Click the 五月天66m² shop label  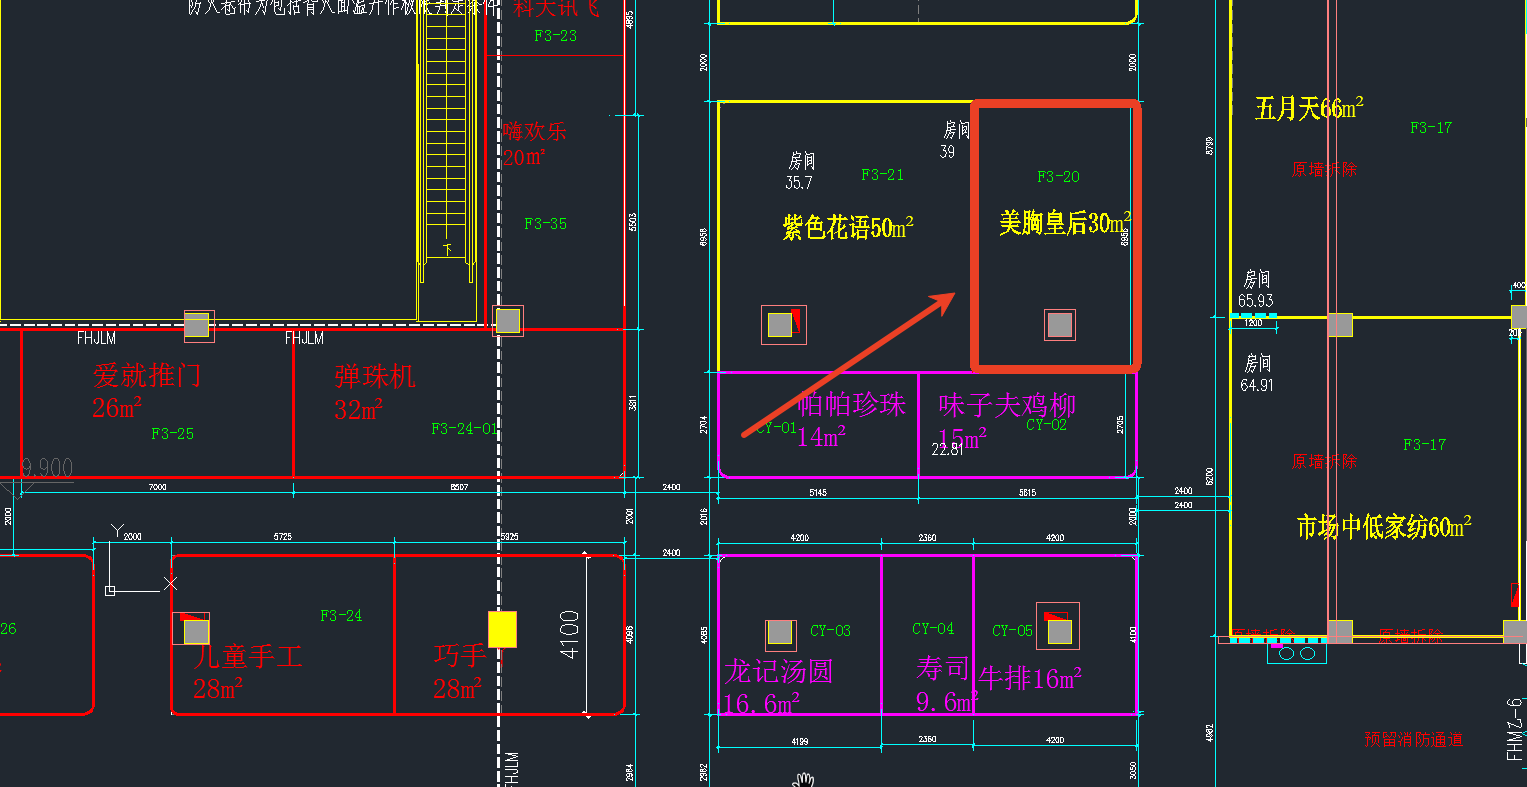tap(1309, 108)
